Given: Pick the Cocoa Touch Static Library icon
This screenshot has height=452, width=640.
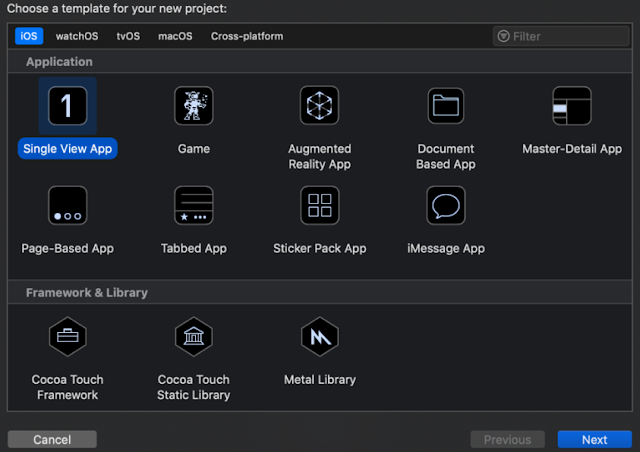Looking at the screenshot, I should click(x=194, y=337).
